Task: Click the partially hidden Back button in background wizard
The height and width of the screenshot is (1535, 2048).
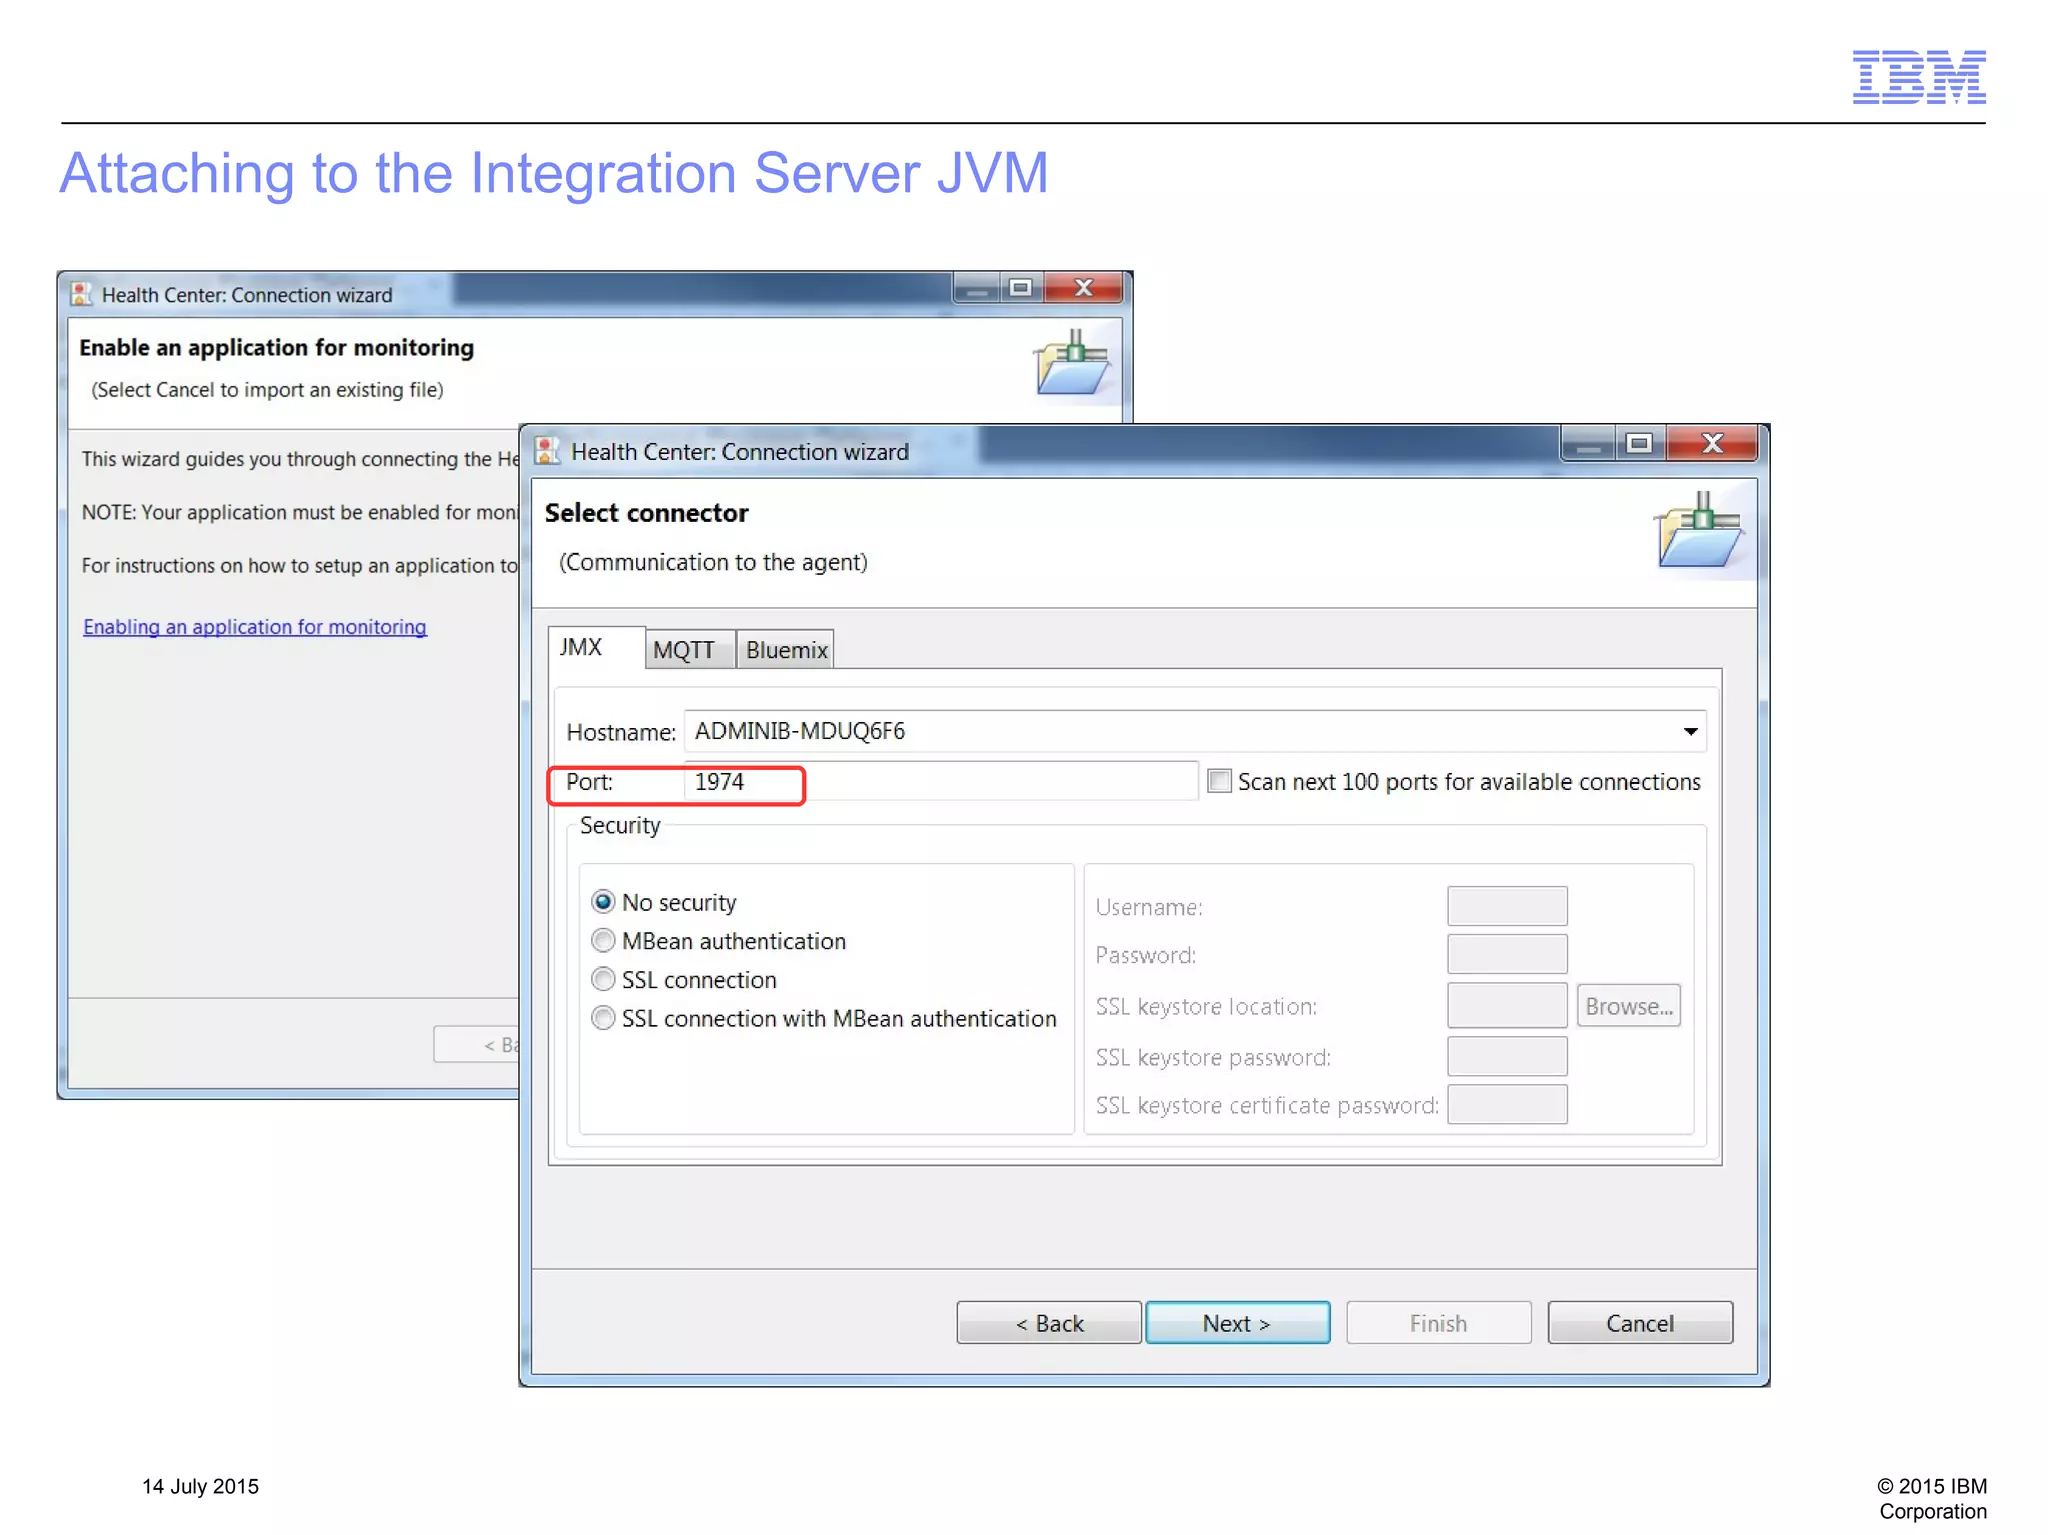Action: coord(477,1045)
